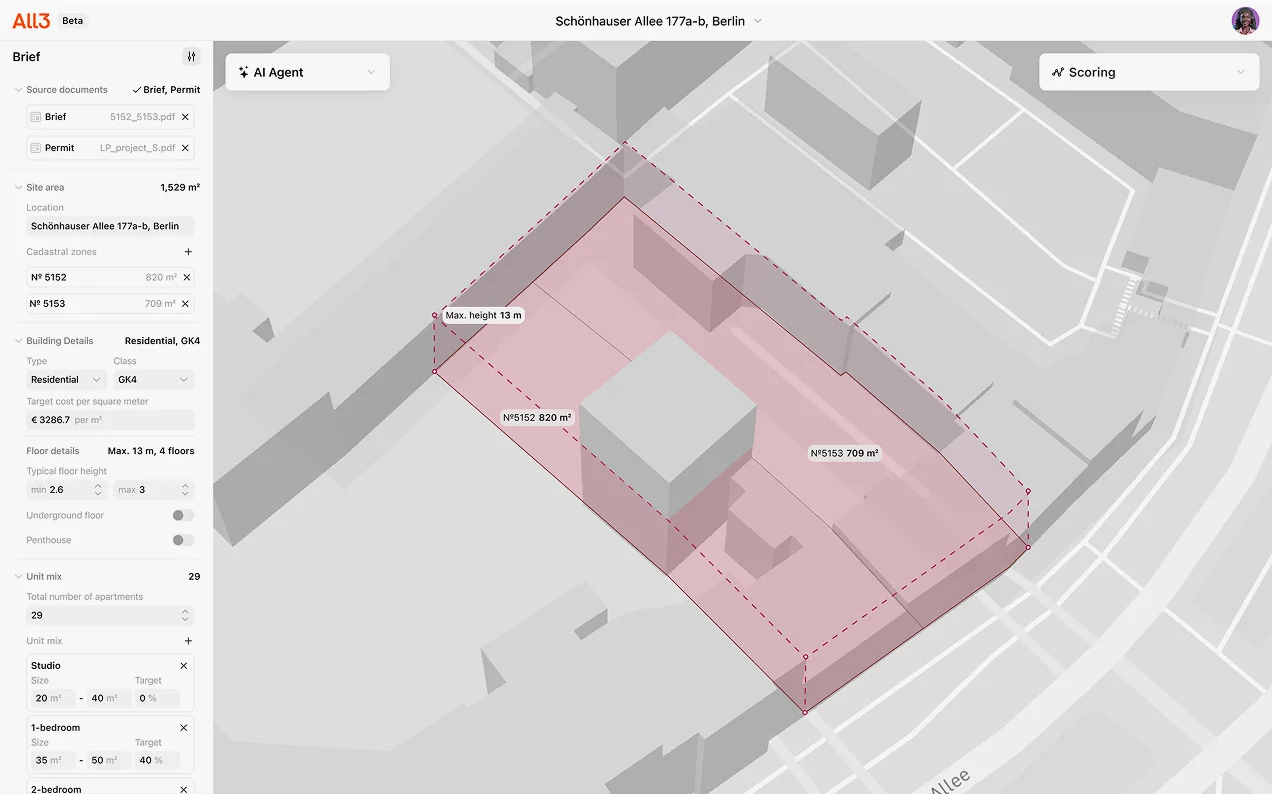This screenshot has width=1272, height=794.
Task: Open the Brief filter settings icon
Action: (x=191, y=57)
